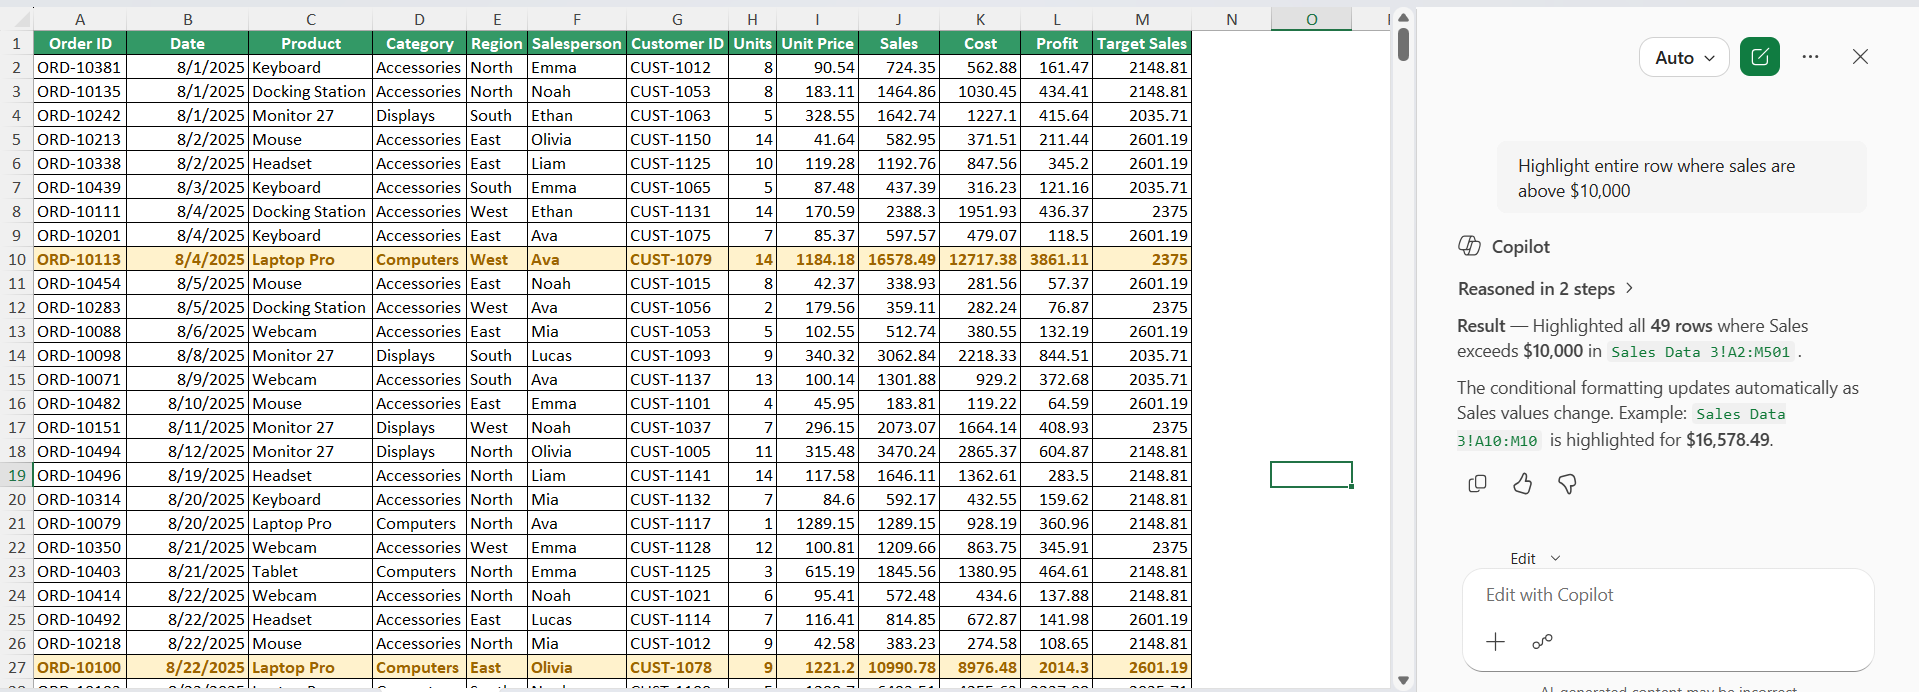Open the more options ellipsis menu
This screenshot has width=1919, height=692.
tap(1810, 57)
